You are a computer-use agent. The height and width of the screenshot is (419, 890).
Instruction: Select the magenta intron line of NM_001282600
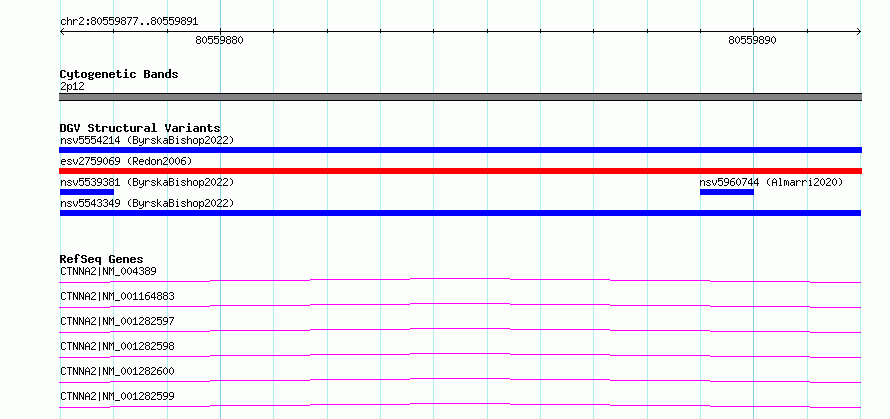coord(460,380)
